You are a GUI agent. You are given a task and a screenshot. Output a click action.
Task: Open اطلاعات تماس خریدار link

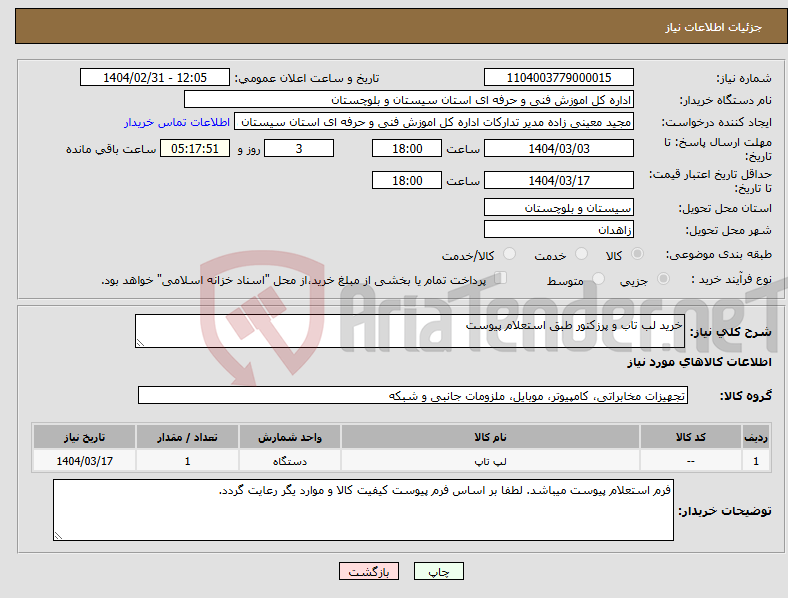coord(177,122)
